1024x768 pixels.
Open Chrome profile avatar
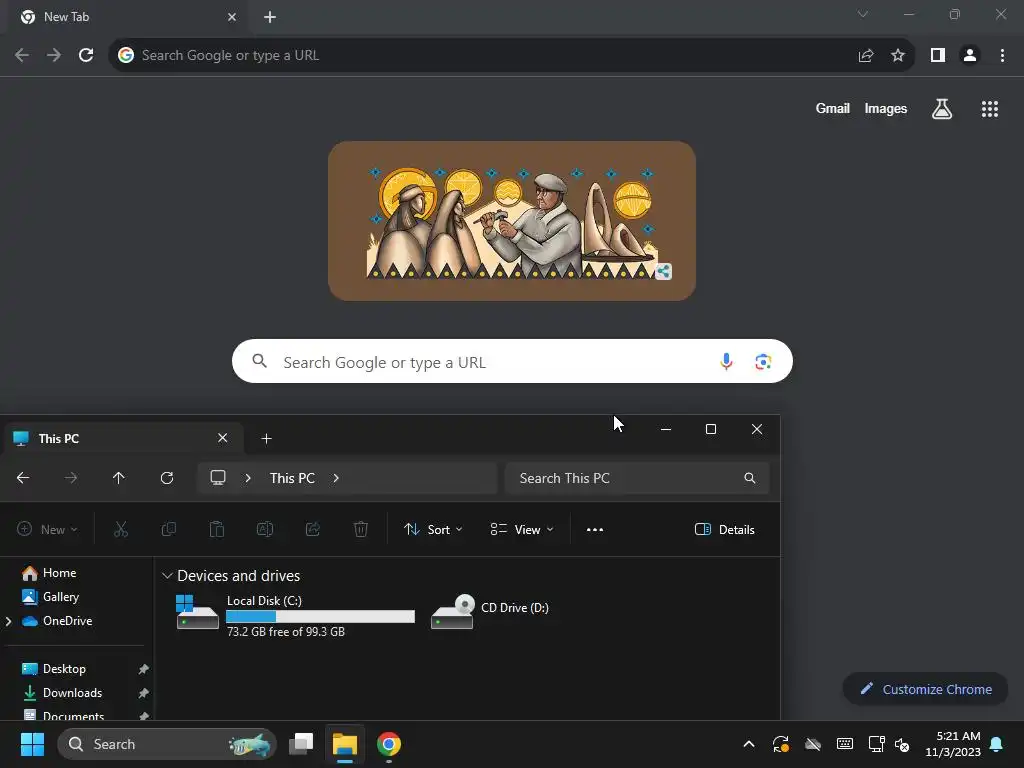(x=970, y=56)
